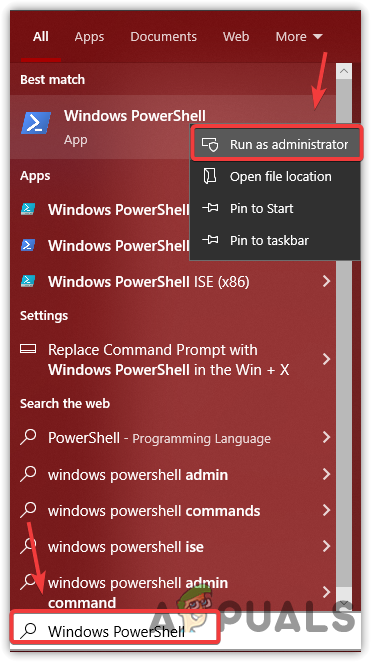Open Windows PowerShell ISE (x86) result
Image resolution: width=371 pixels, height=662 pixels.
tap(173, 282)
